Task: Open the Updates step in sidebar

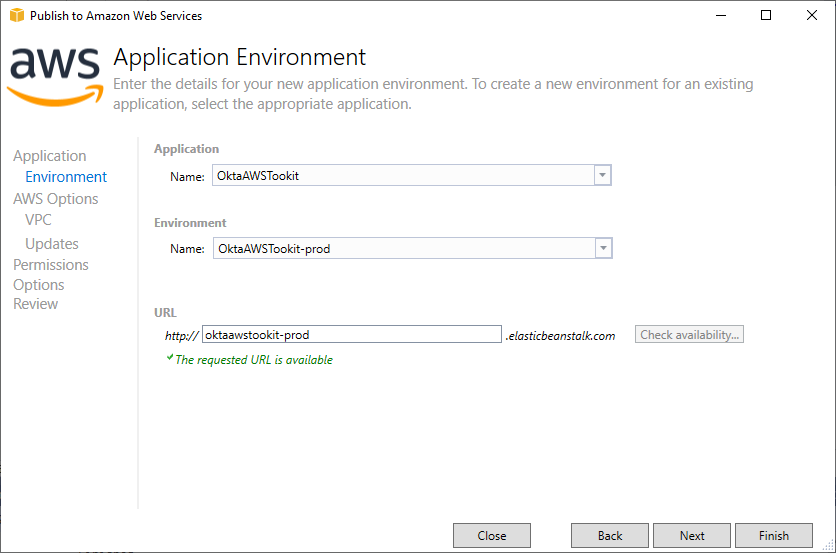Action: pyautogui.click(x=52, y=244)
